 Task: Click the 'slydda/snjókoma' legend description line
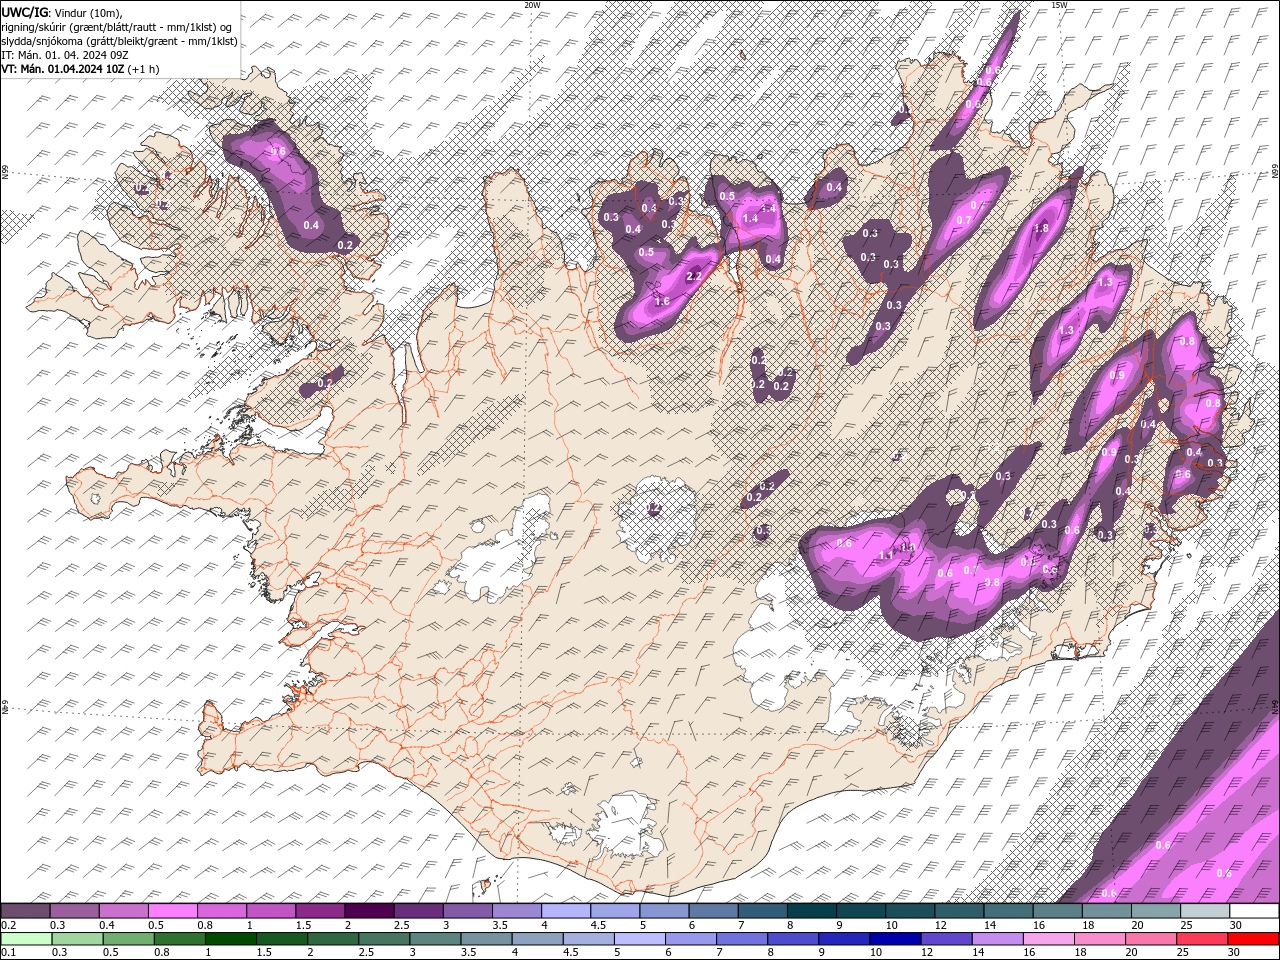(x=117, y=41)
